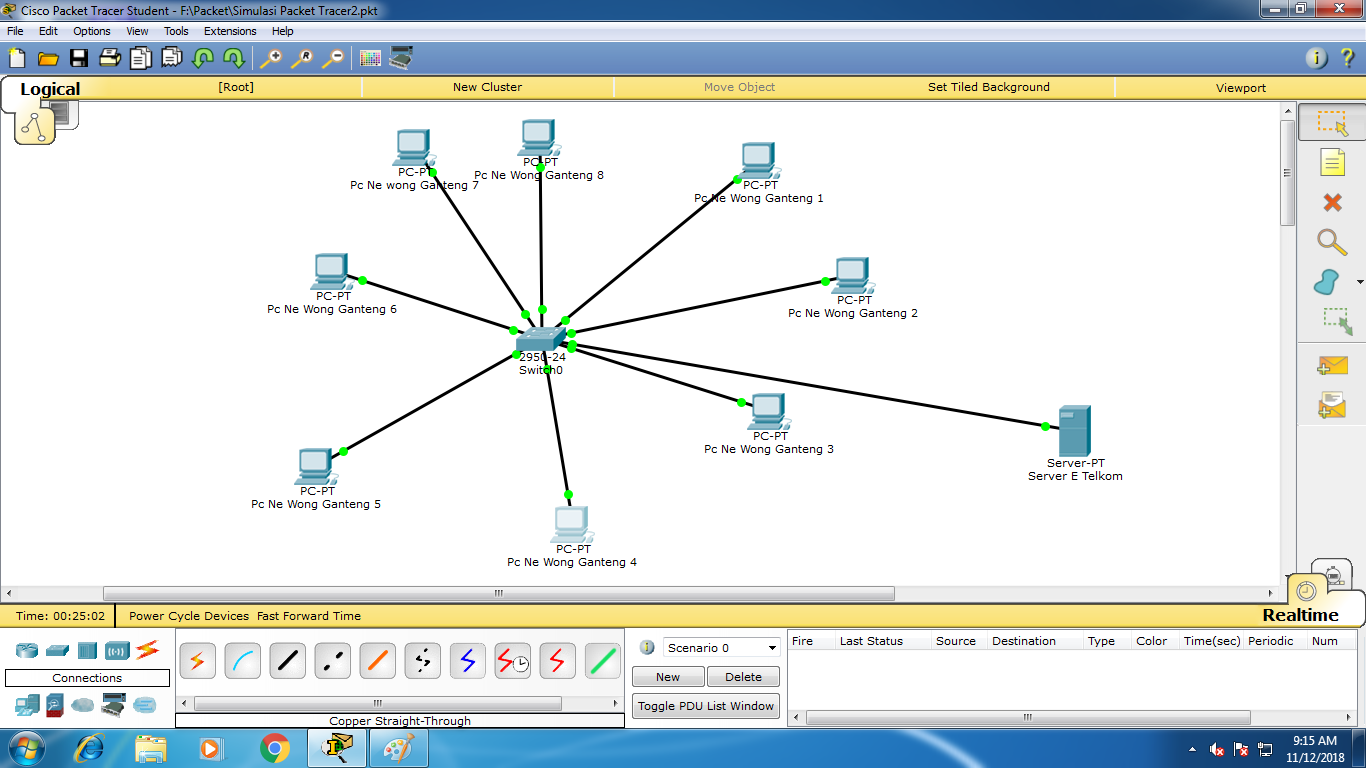Expand the shape drawing tool options arrow
The width and height of the screenshot is (1366, 768).
coord(1358,281)
